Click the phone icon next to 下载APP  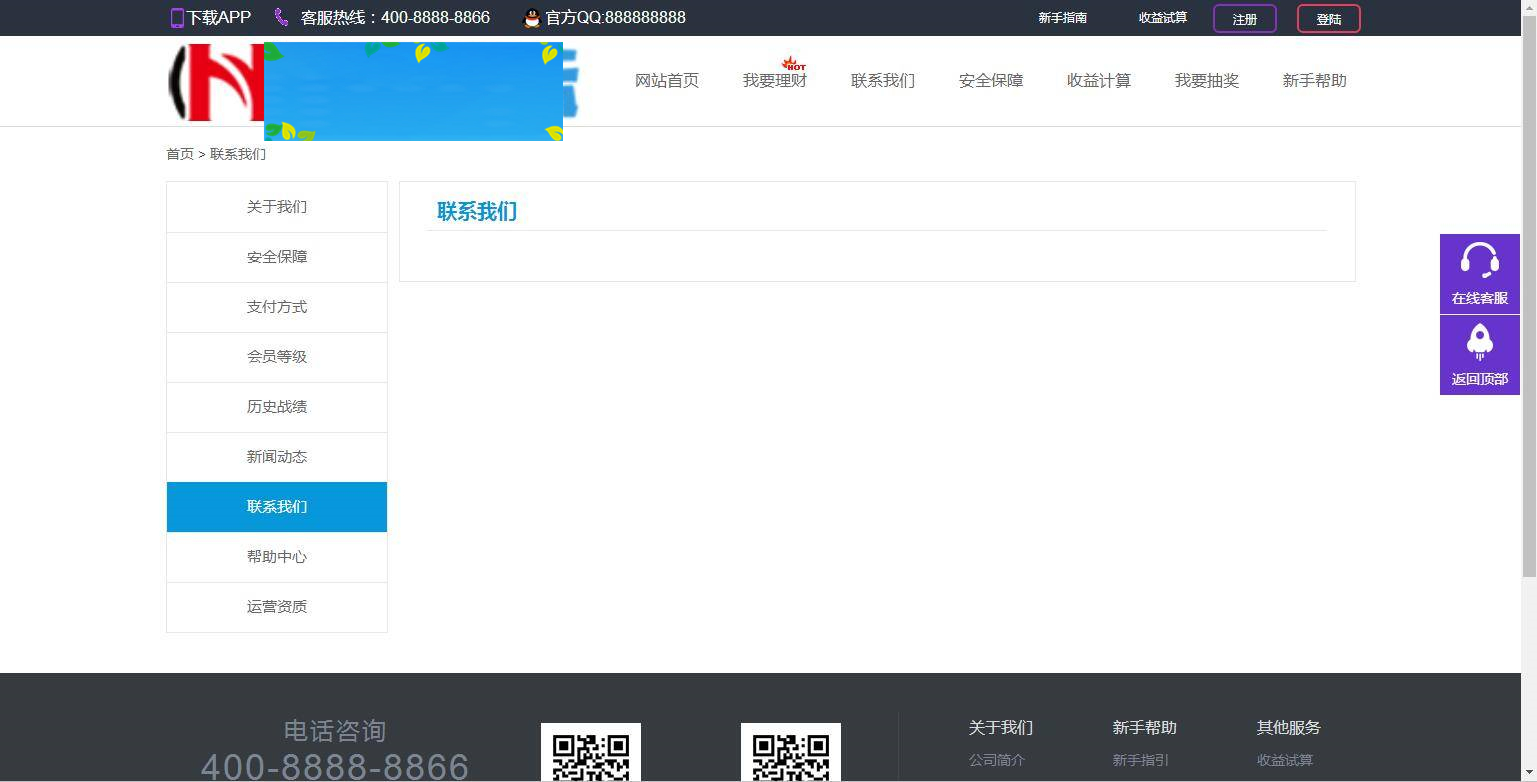[176, 17]
